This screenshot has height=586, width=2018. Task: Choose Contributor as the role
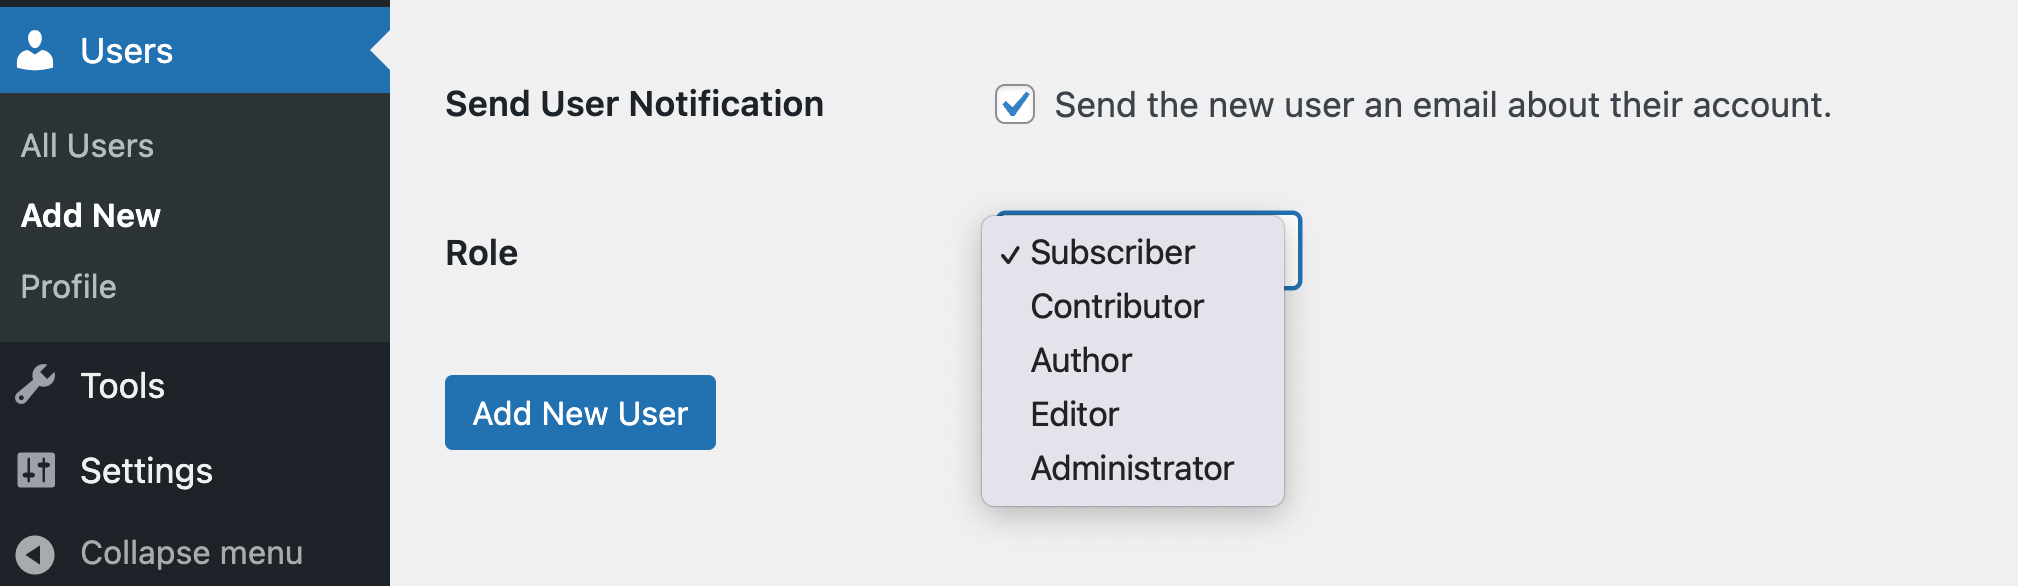(x=1117, y=306)
